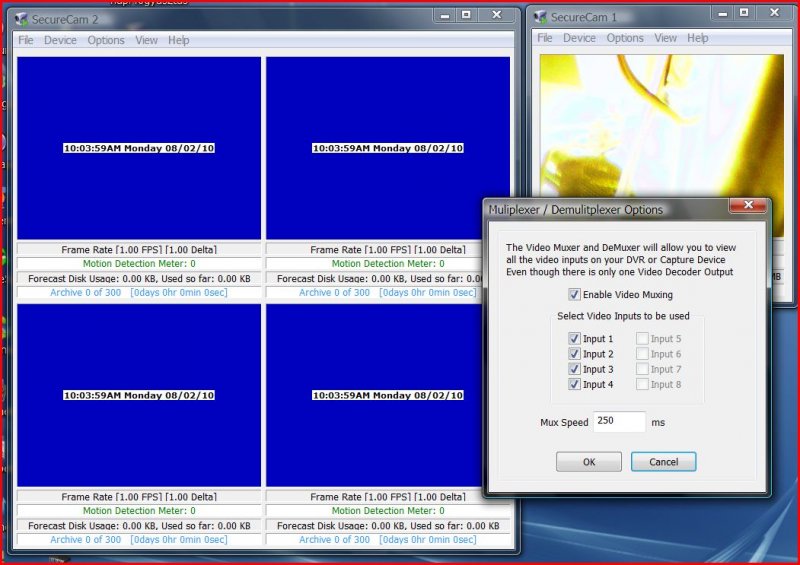Click the SecureCam 1 title bar app icon
The width and height of the screenshot is (800, 565).
point(540,17)
